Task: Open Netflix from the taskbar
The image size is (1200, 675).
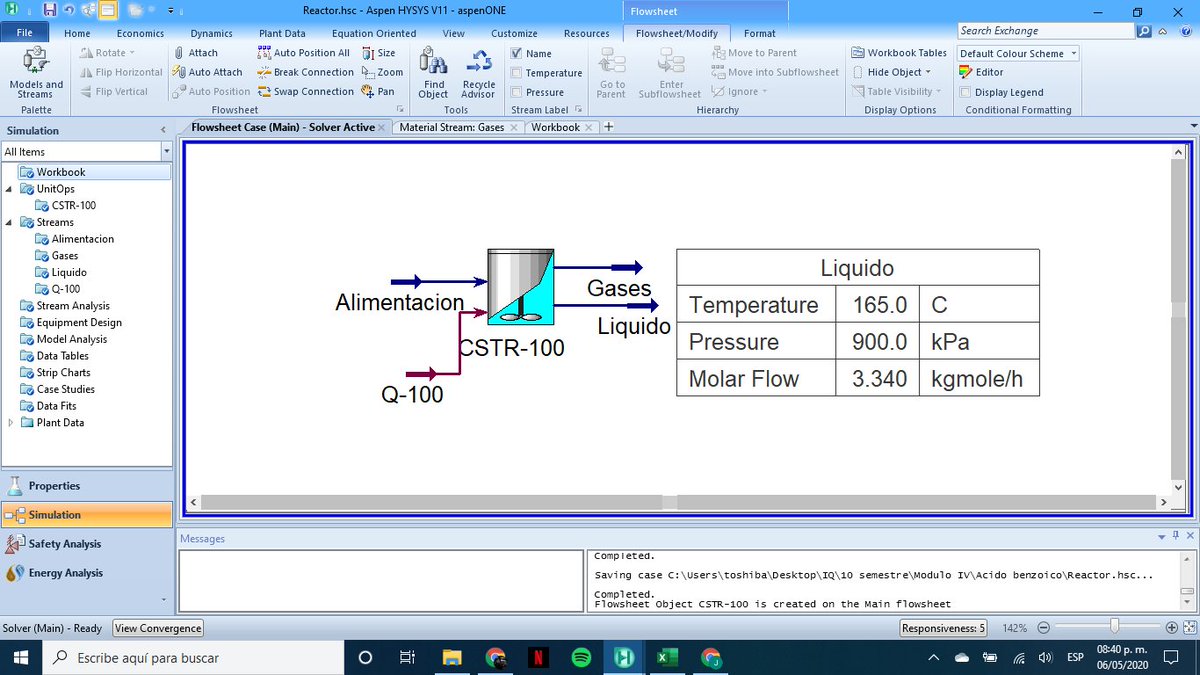Action: (x=538, y=657)
